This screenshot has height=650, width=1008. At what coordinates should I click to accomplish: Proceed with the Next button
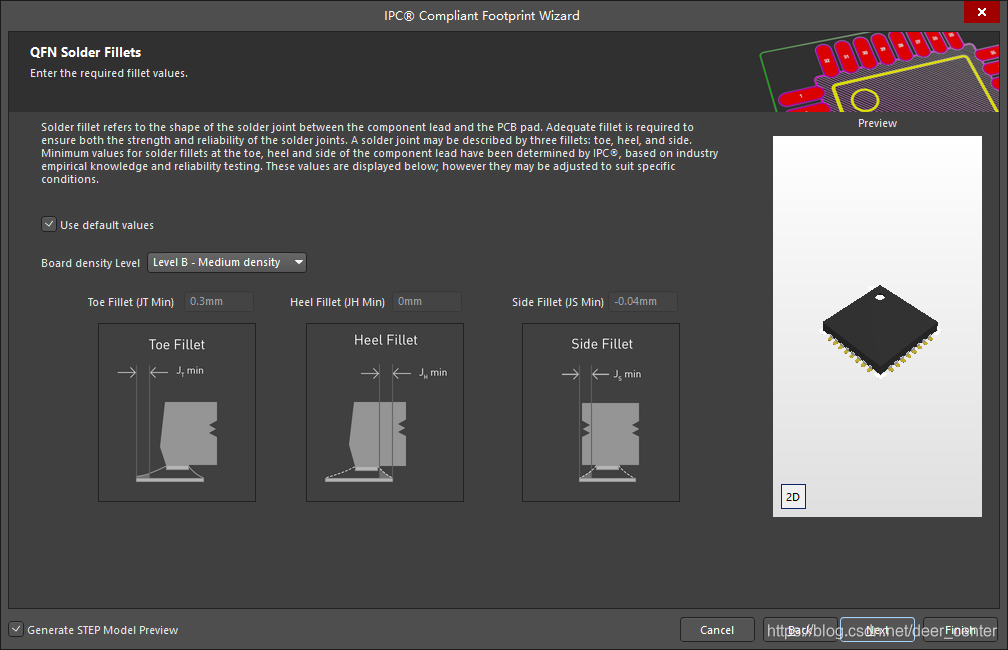point(877,630)
